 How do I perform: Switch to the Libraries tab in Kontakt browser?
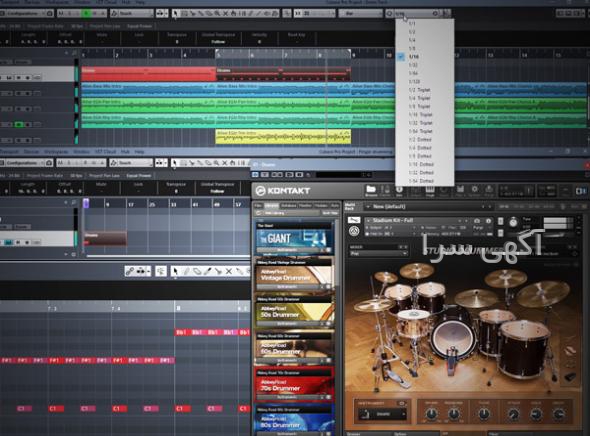click(271, 205)
